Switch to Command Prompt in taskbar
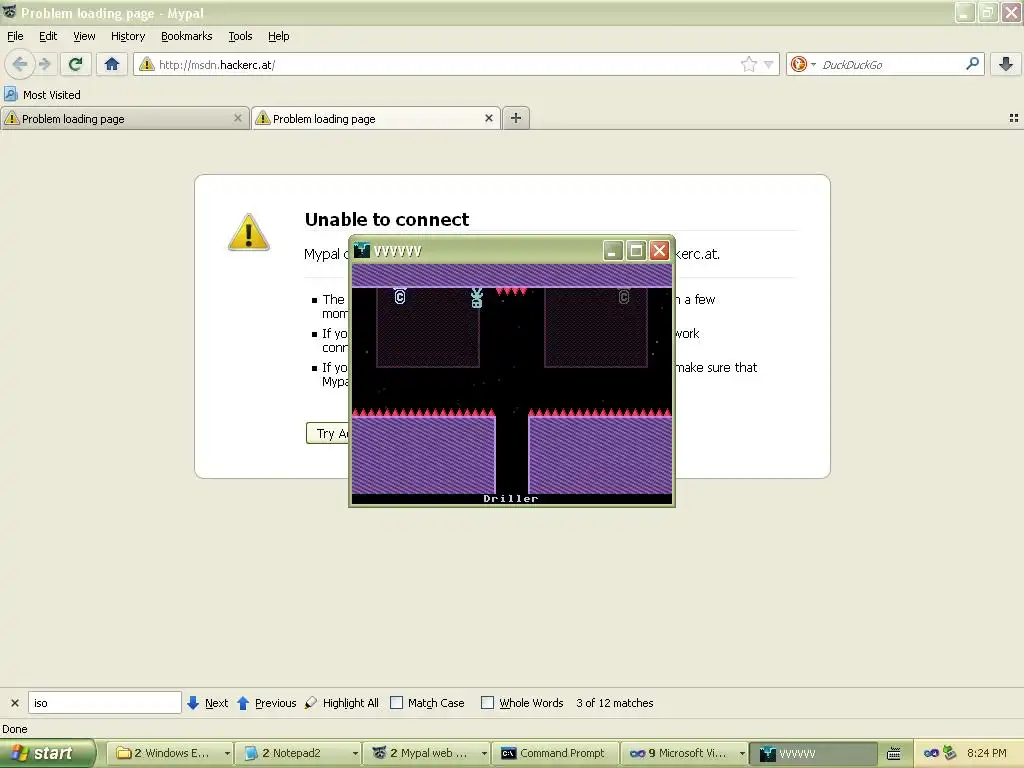This screenshot has height=768, width=1024. (553, 753)
